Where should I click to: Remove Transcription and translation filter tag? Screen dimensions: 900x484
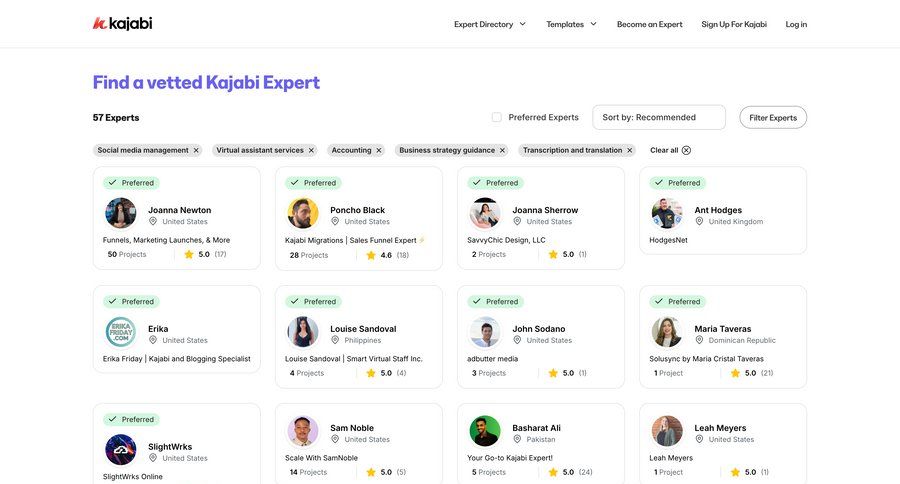[630, 150]
